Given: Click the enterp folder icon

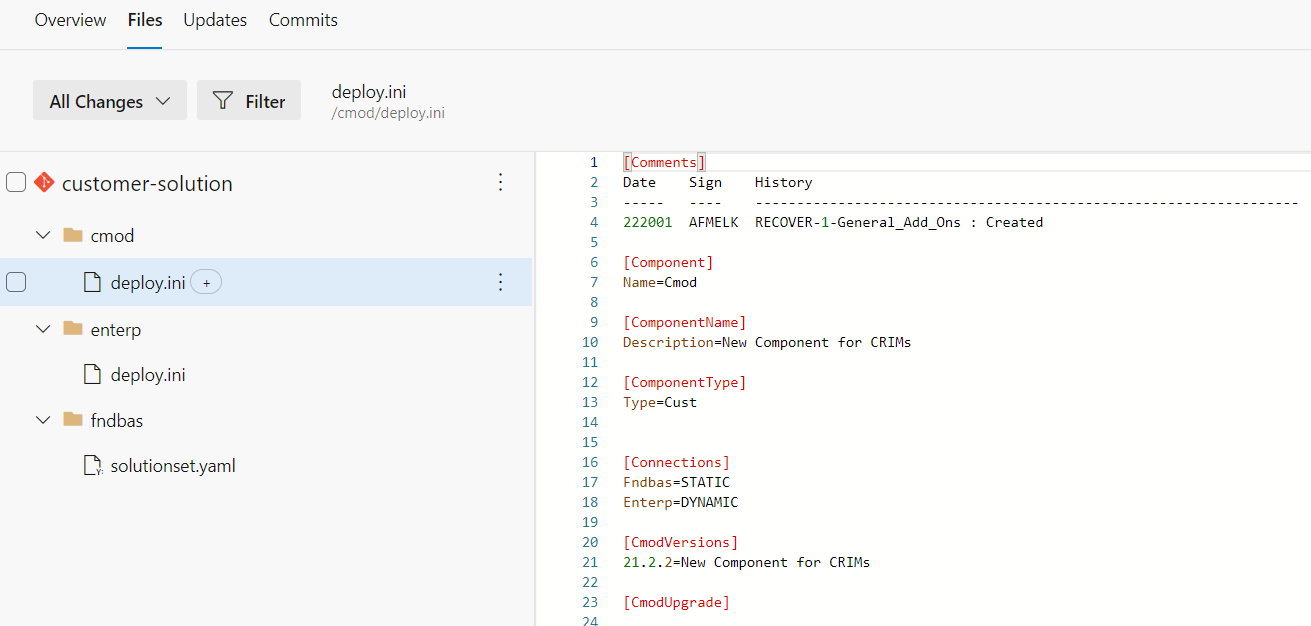Looking at the screenshot, I should coord(74,328).
